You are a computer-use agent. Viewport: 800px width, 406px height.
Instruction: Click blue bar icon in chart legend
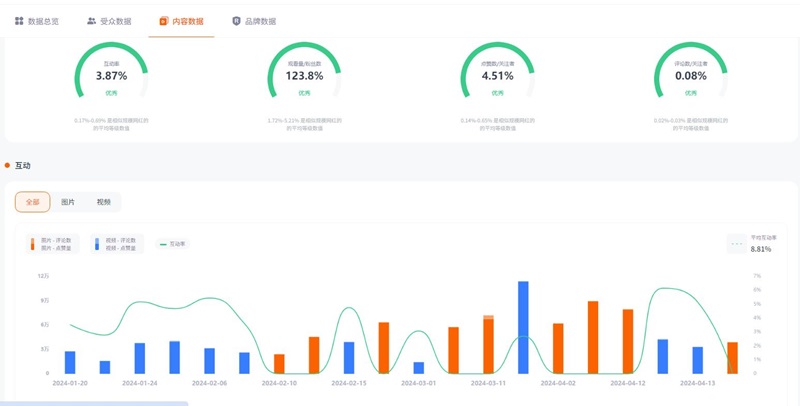coord(97,243)
